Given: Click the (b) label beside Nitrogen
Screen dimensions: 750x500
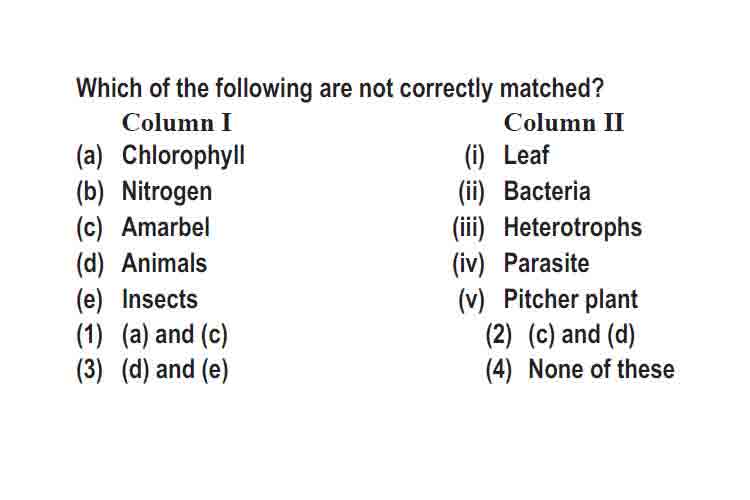Looking at the screenshot, I should coord(89,192).
